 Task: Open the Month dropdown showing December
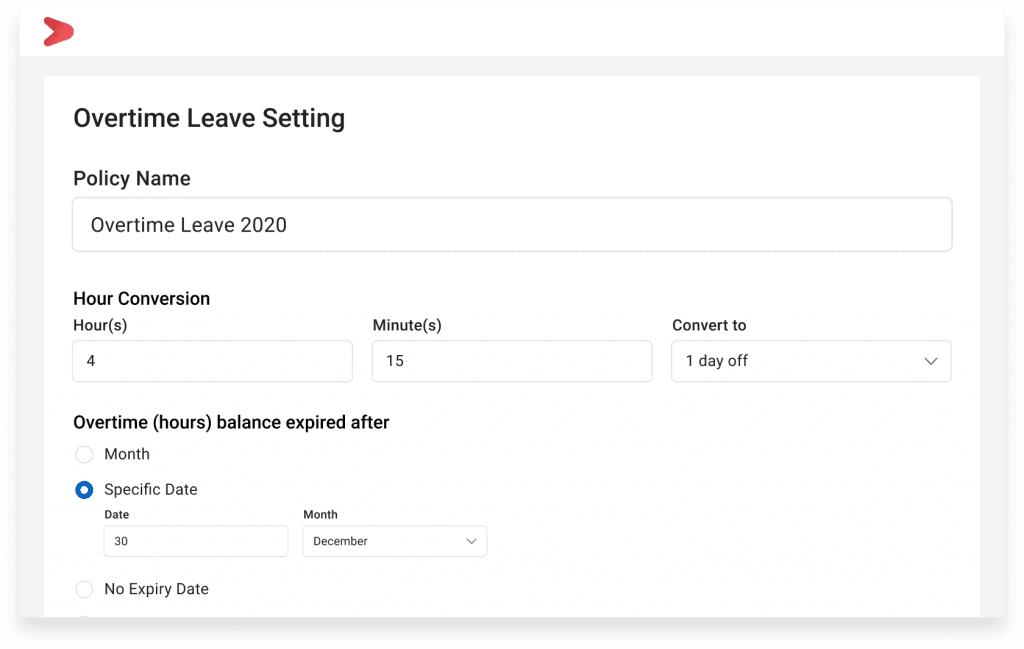tap(394, 541)
